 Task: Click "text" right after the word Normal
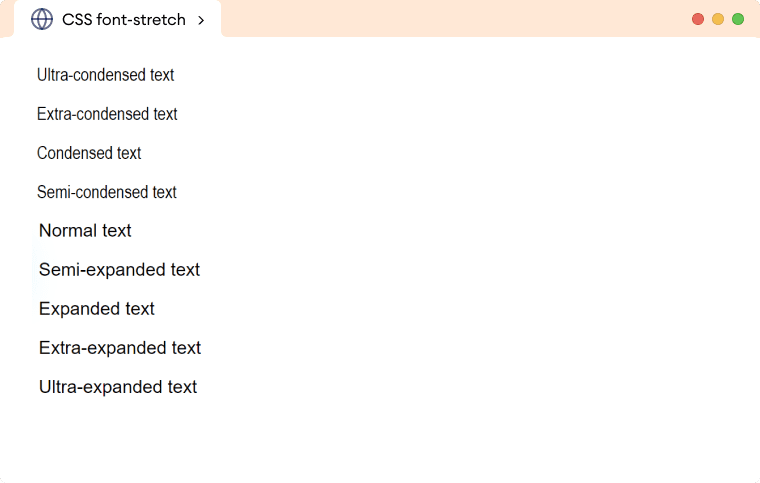click(117, 231)
